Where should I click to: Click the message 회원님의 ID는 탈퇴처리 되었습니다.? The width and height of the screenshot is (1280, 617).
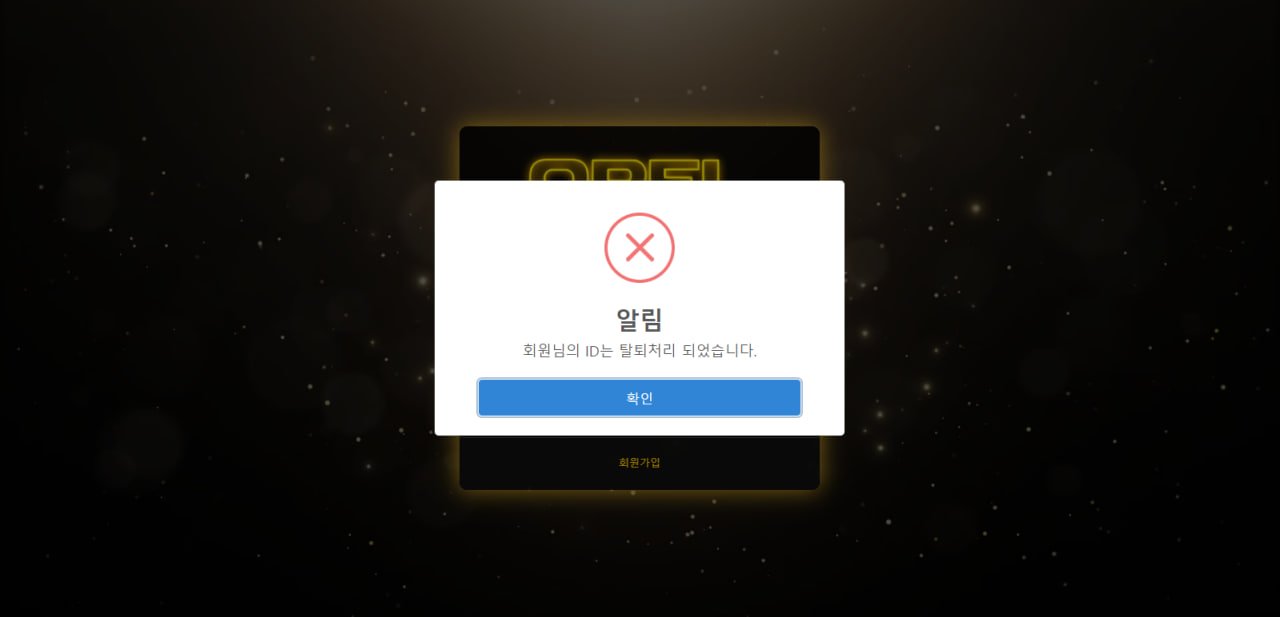click(639, 351)
